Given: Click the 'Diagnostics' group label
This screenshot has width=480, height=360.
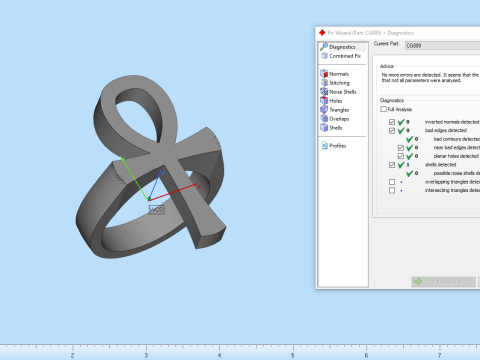Looking at the screenshot, I should [x=392, y=100].
